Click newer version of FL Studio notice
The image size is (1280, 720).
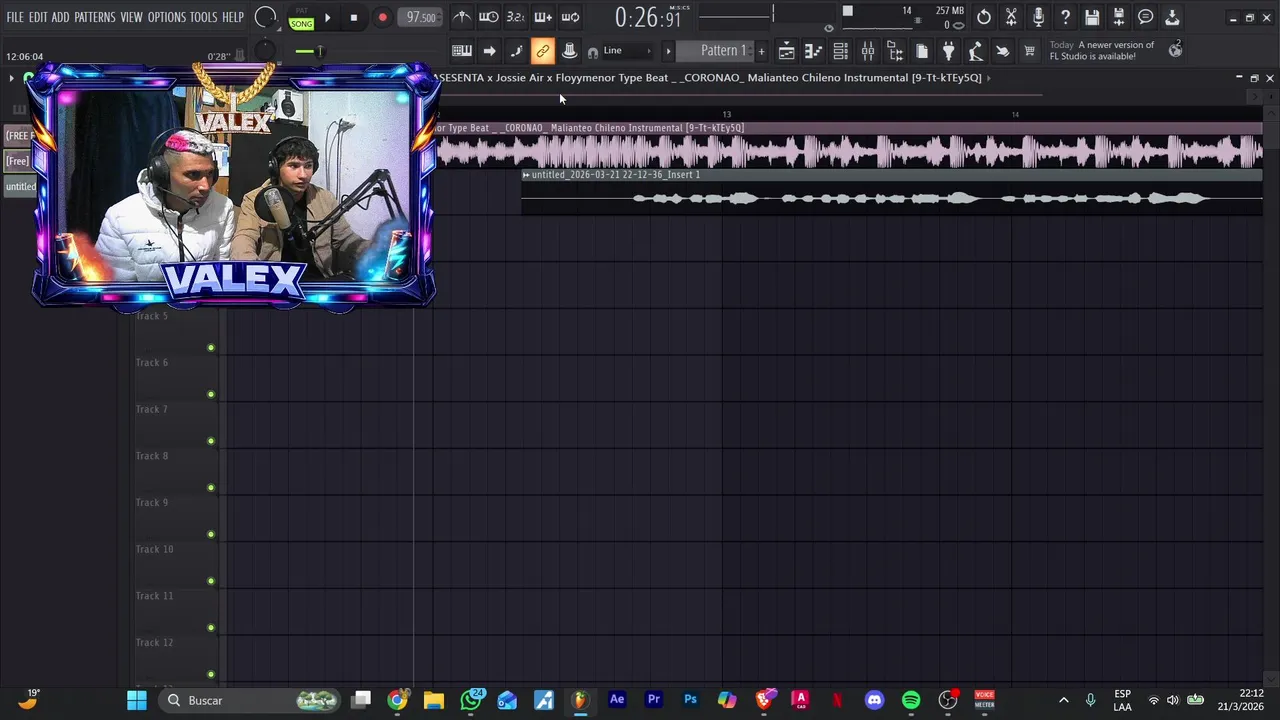(x=1101, y=50)
